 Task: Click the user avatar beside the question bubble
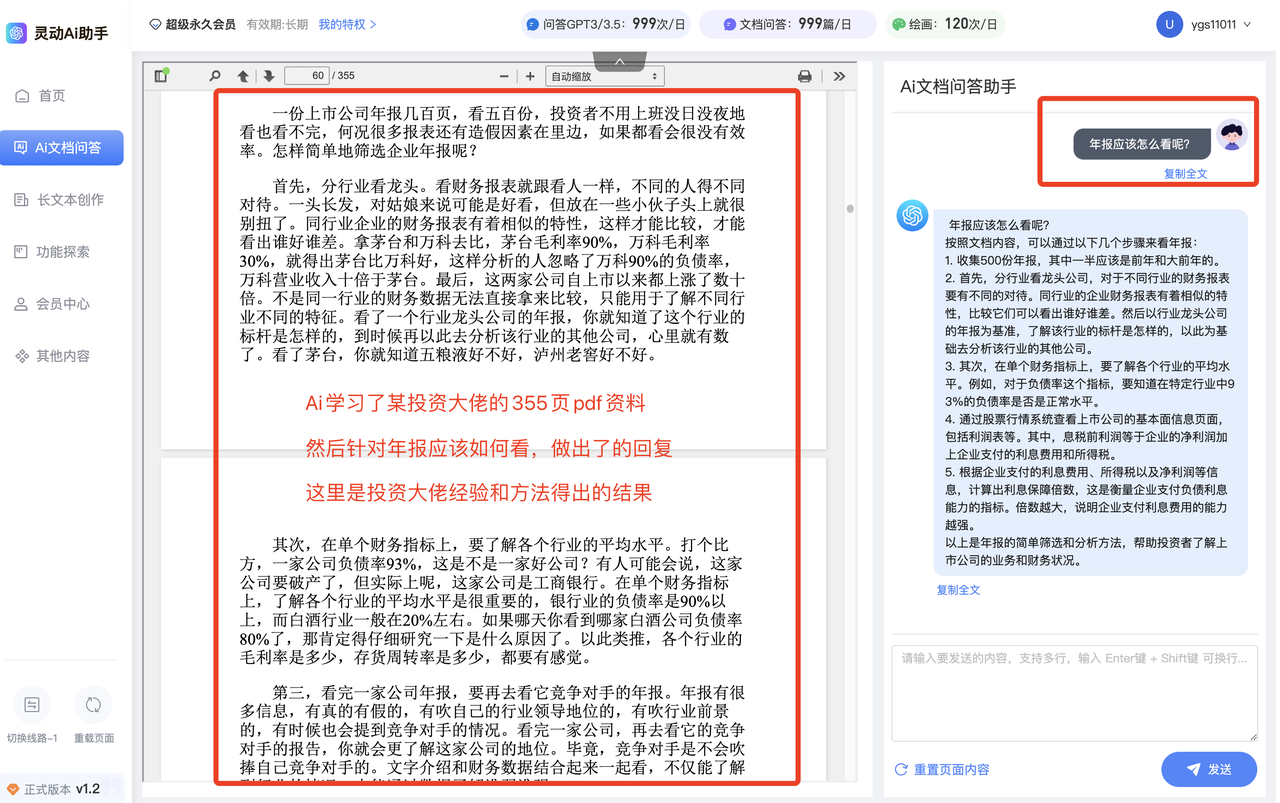pos(1232,135)
